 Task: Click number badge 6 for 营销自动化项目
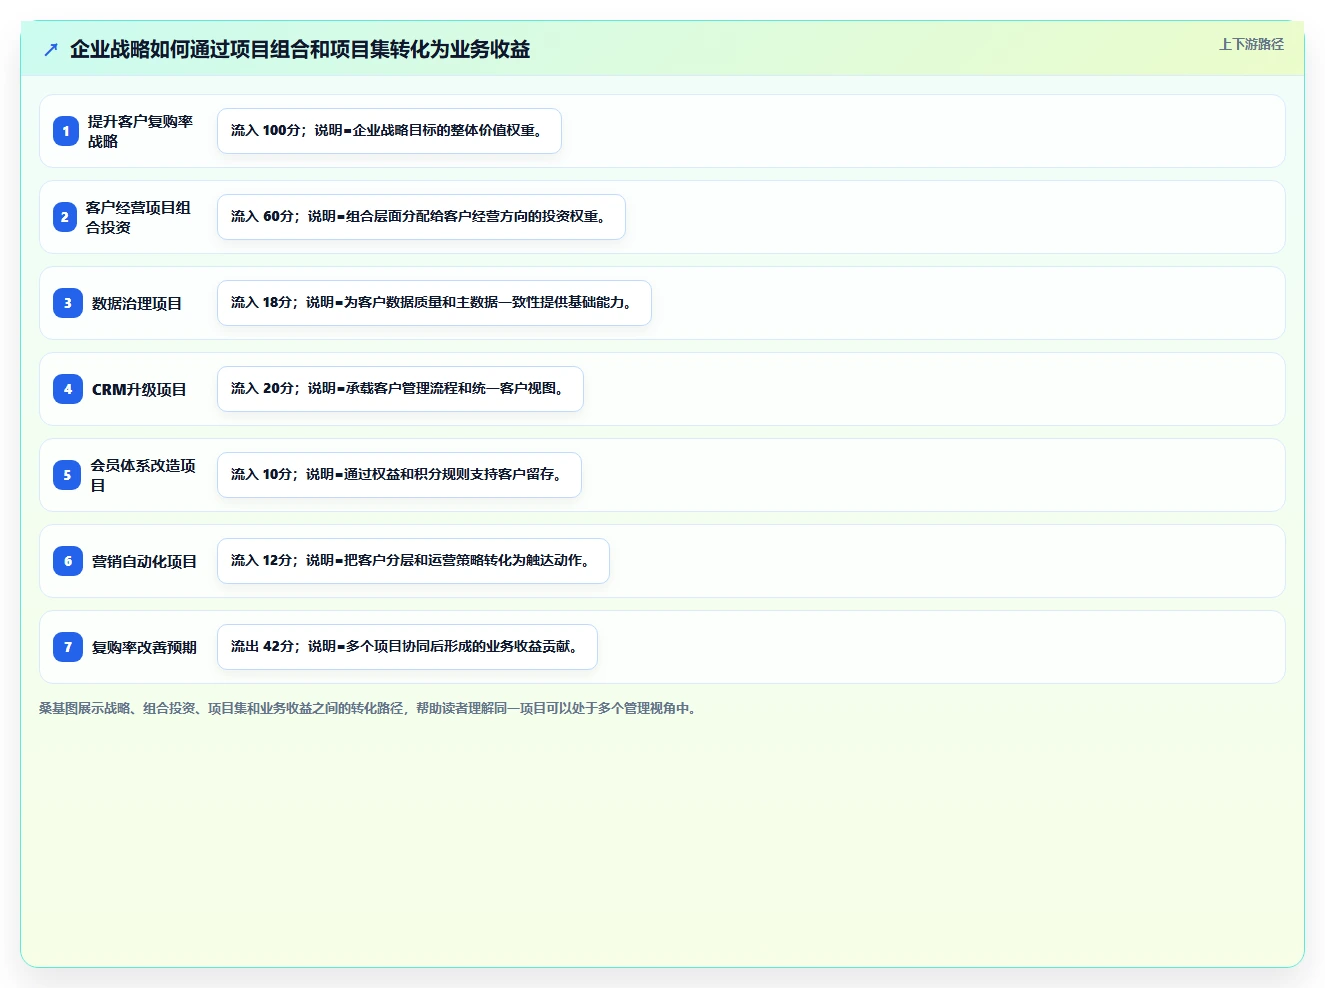(x=68, y=561)
